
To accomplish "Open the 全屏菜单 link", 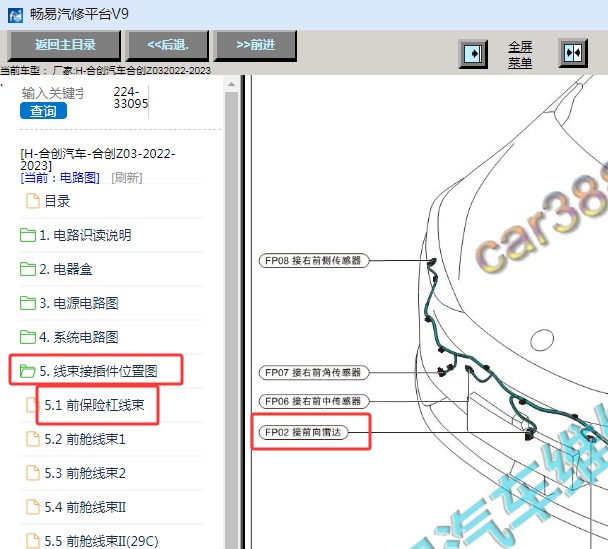I will pyautogui.click(x=520, y=55).
